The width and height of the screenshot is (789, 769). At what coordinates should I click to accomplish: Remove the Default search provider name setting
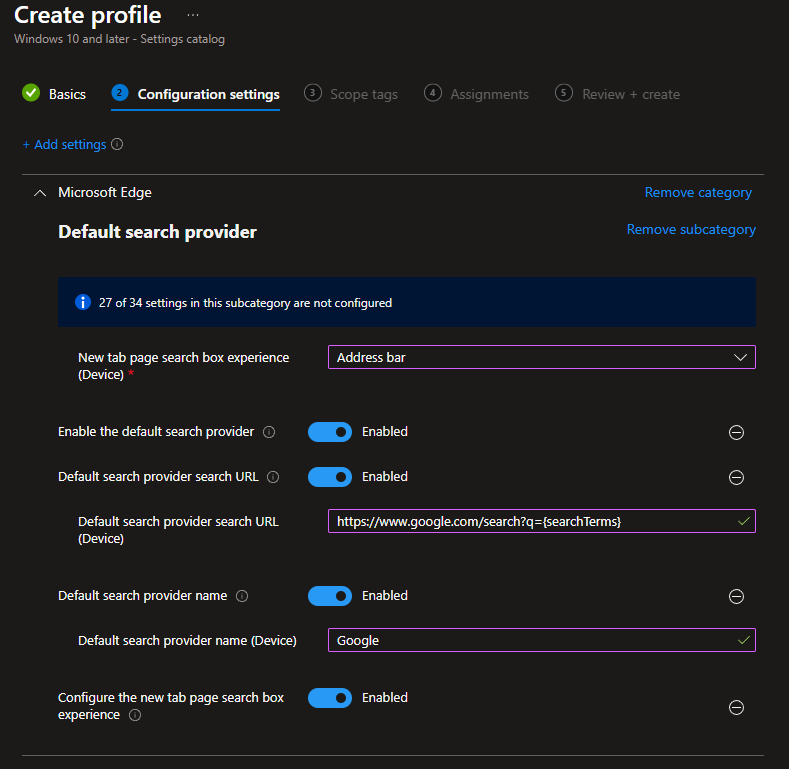[736, 596]
